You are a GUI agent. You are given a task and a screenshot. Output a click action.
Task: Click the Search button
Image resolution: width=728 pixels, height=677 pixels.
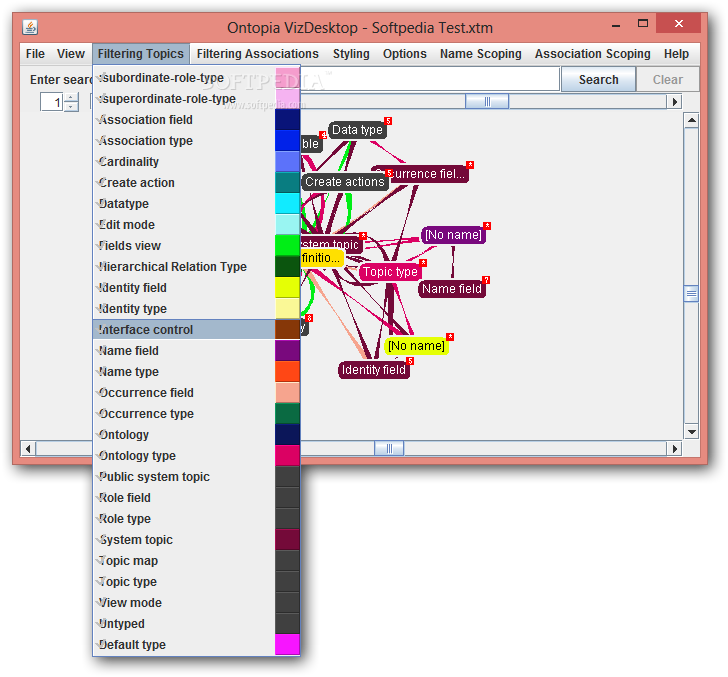tap(598, 79)
